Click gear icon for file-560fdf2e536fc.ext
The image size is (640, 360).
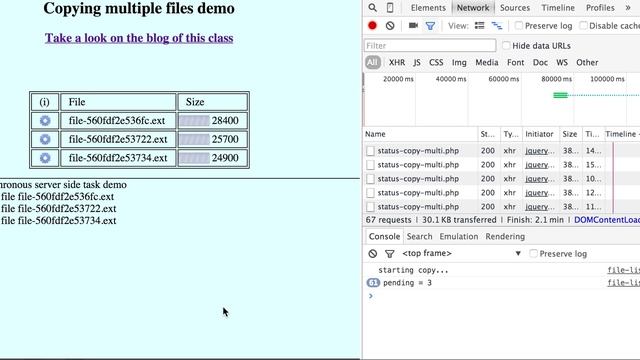(x=45, y=121)
